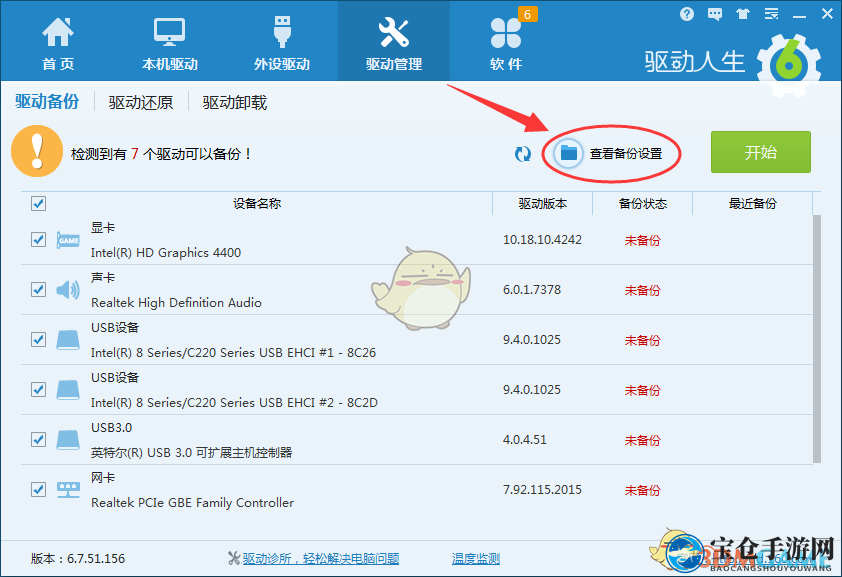Click the number 6 badge on 软件
This screenshot has width=842, height=577.
point(527,14)
